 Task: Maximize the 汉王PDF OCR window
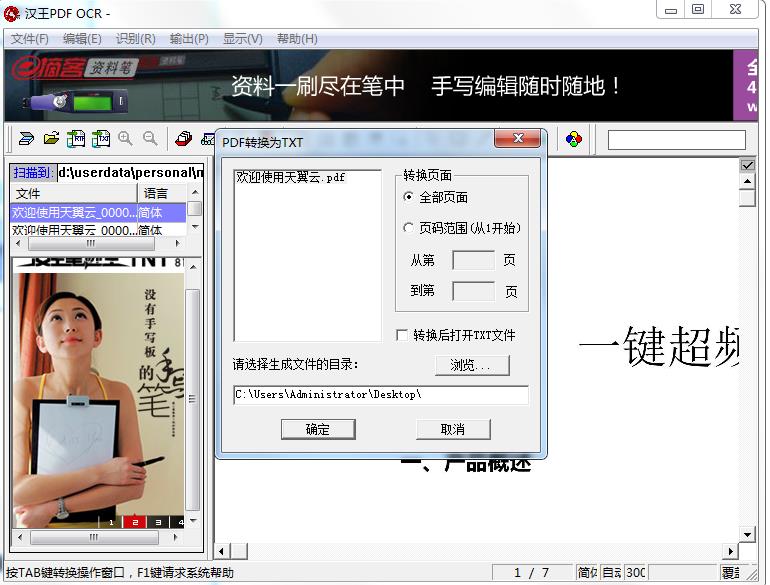coord(698,9)
